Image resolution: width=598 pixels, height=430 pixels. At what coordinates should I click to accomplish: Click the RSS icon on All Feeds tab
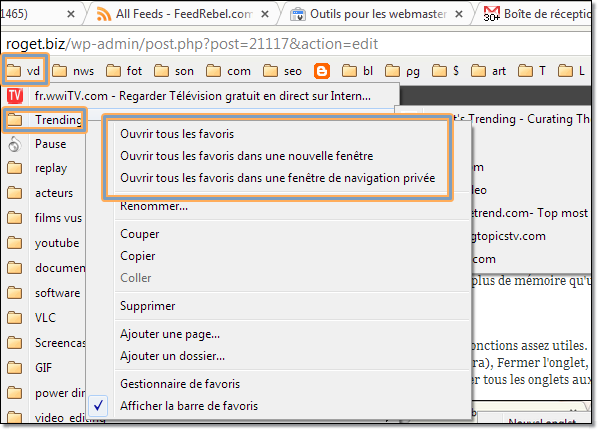point(104,14)
